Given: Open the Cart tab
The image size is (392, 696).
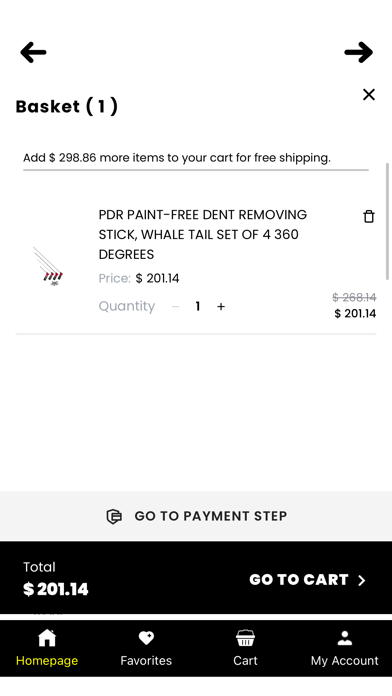Looking at the screenshot, I should [x=245, y=648].
